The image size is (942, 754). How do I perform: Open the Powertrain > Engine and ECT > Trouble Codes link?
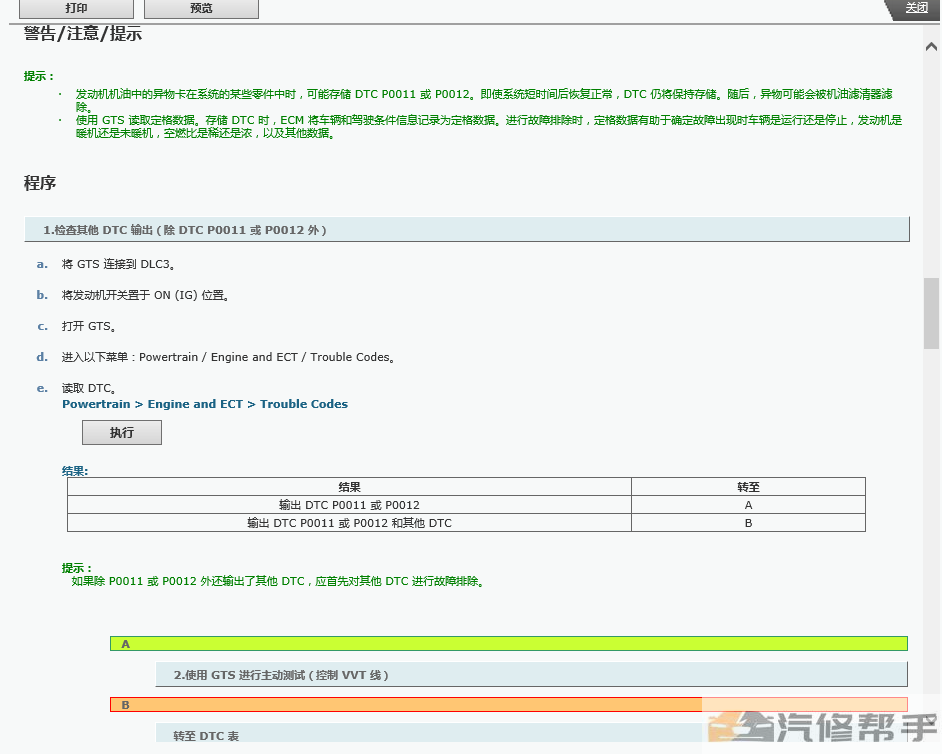205,404
